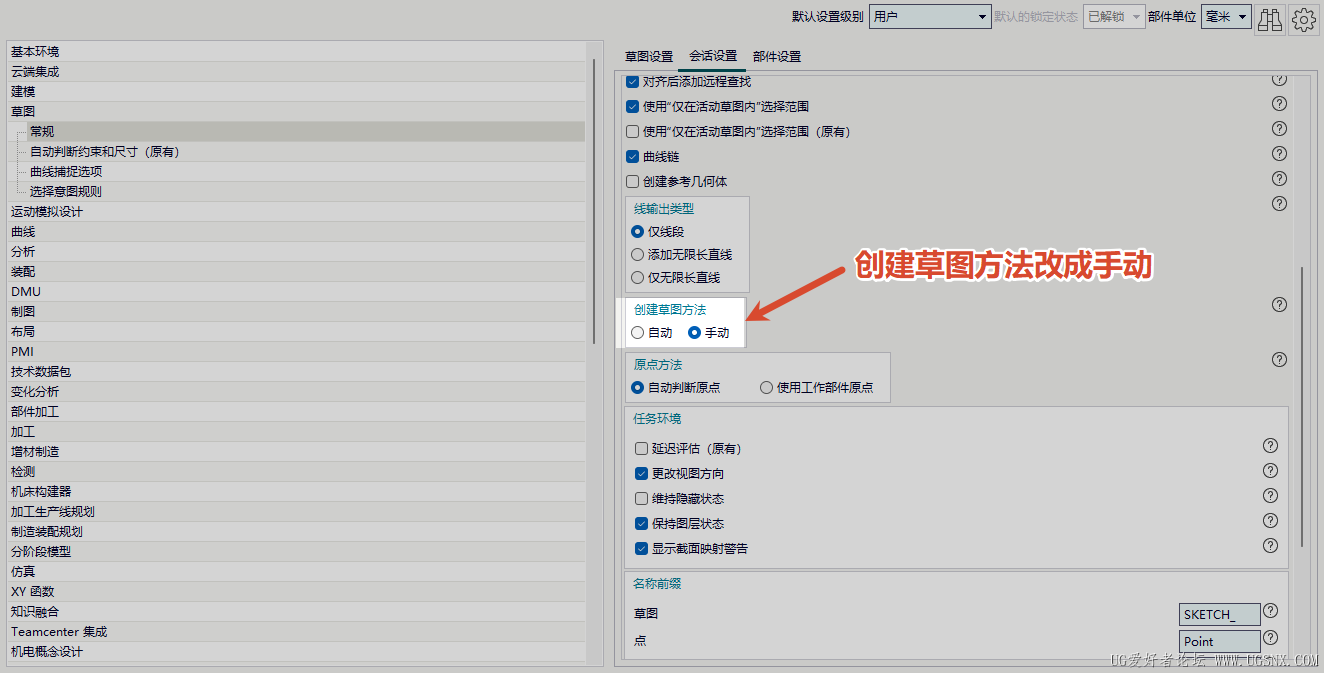Viewport: 1324px width, 673px height.
Task: Uncheck 使用"仅在活动草图内"选择范围
Action: pos(632,106)
